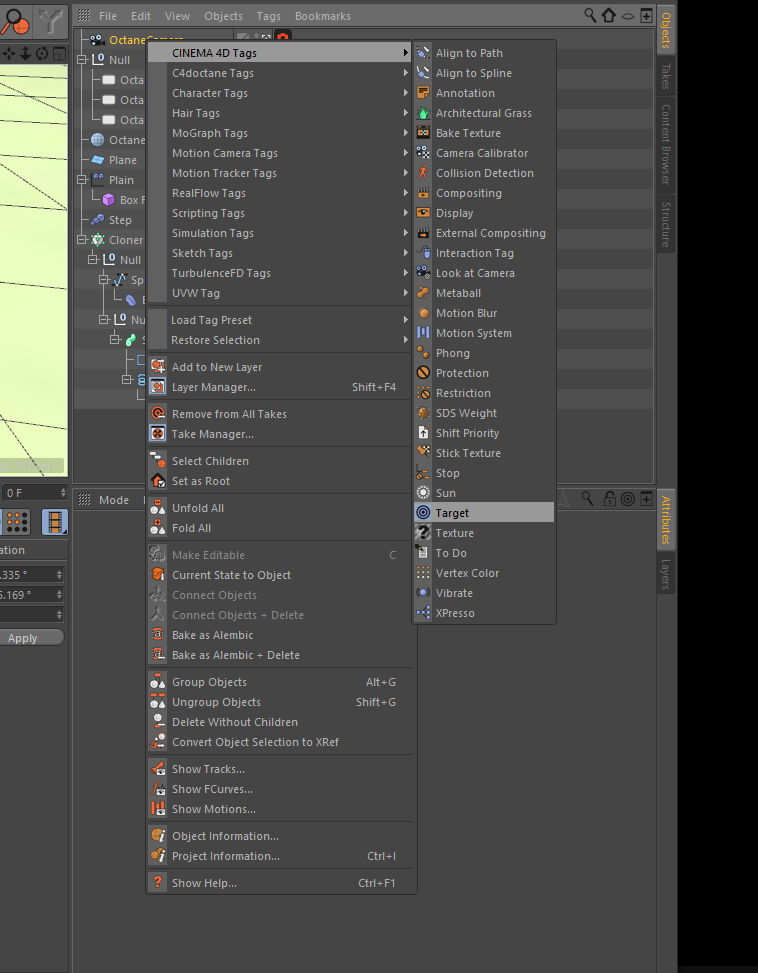
Task: Select the Target tag entry
Action: [x=484, y=513]
